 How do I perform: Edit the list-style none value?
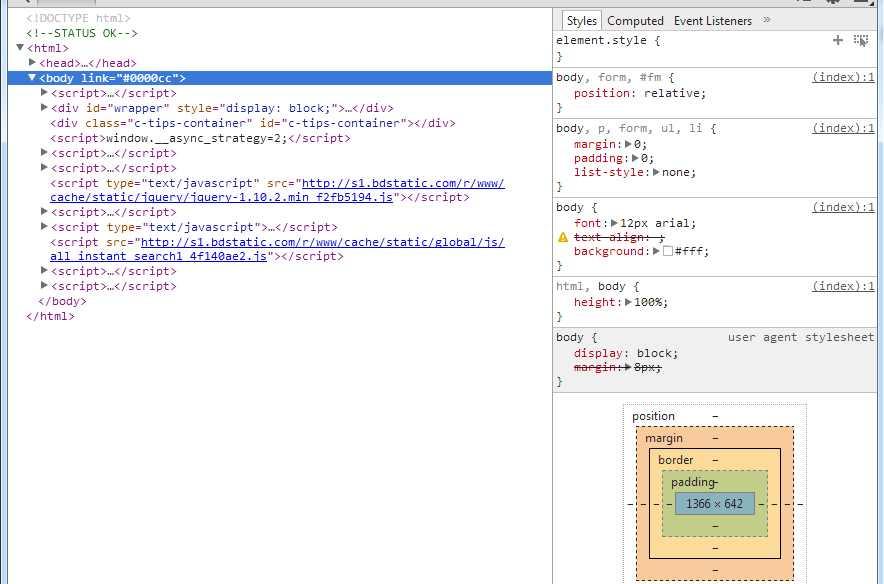click(x=675, y=172)
